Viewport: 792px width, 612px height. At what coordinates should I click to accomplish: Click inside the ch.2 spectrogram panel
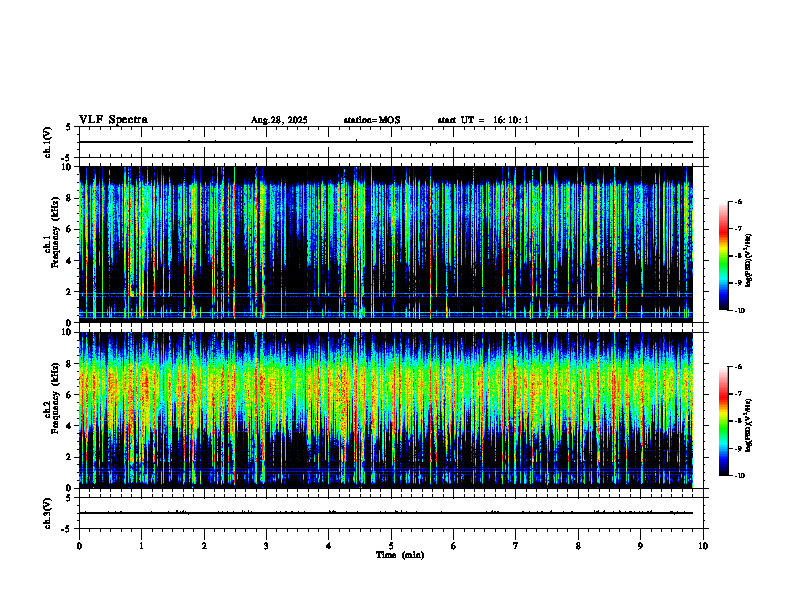coord(386,410)
